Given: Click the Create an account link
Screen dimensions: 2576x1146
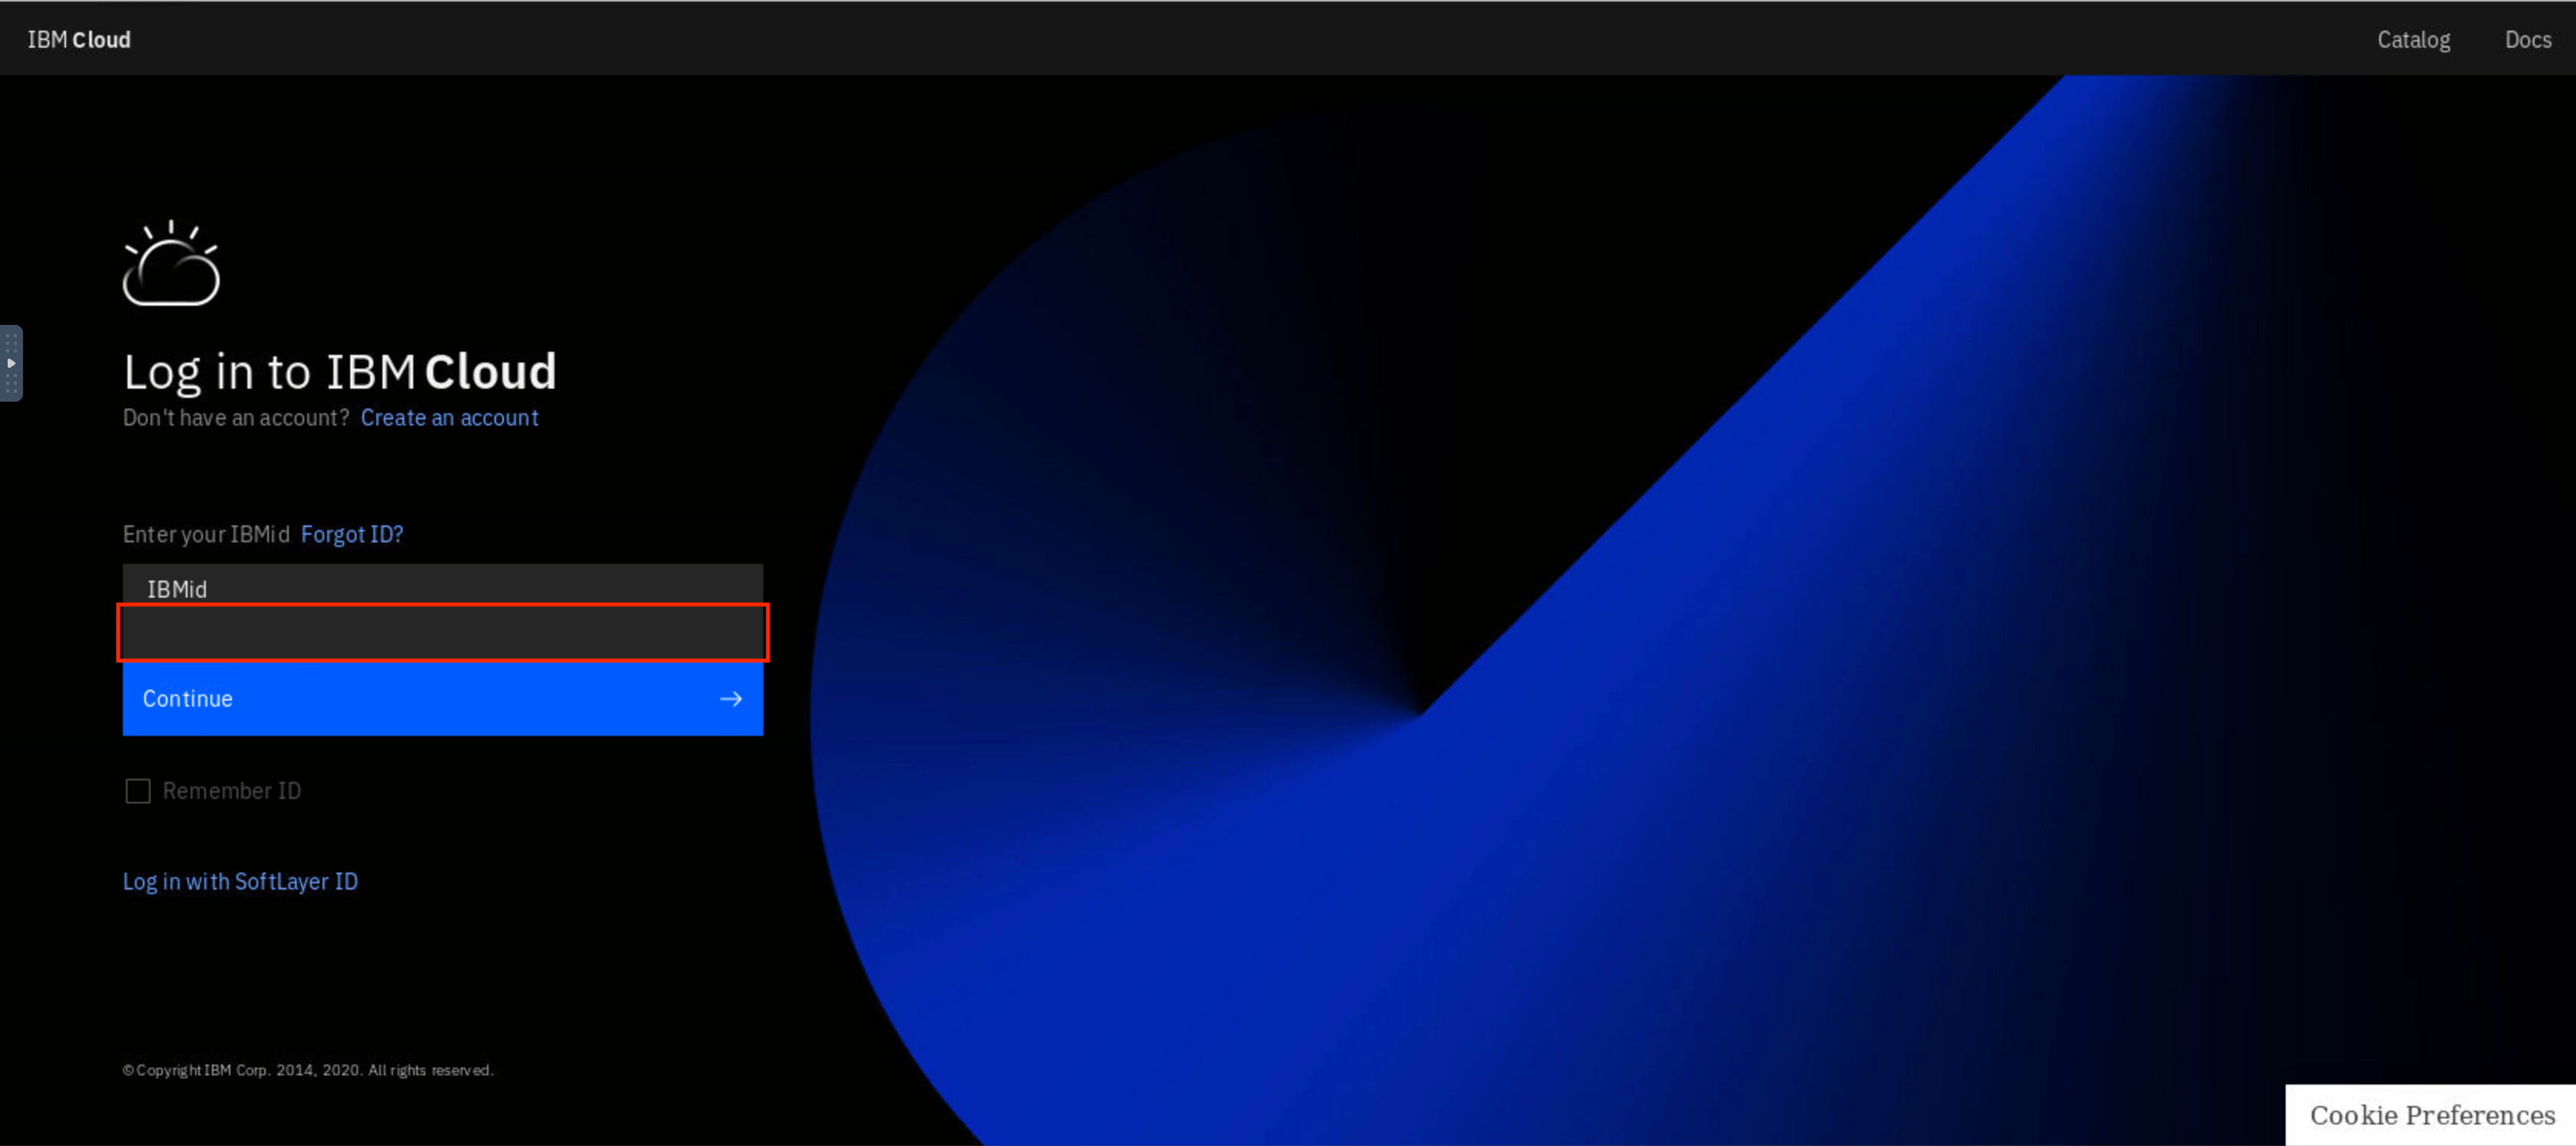Looking at the screenshot, I should click(x=449, y=417).
